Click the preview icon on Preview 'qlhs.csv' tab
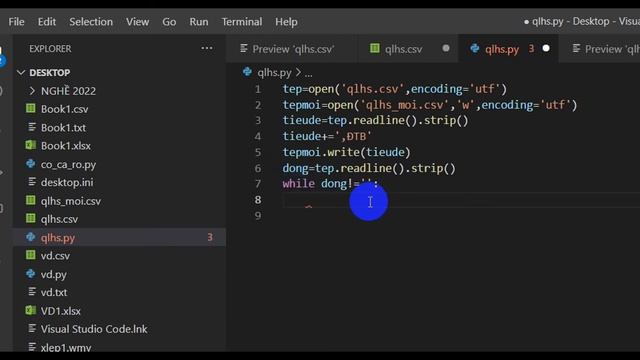The height and width of the screenshot is (360, 640). (244, 49)
